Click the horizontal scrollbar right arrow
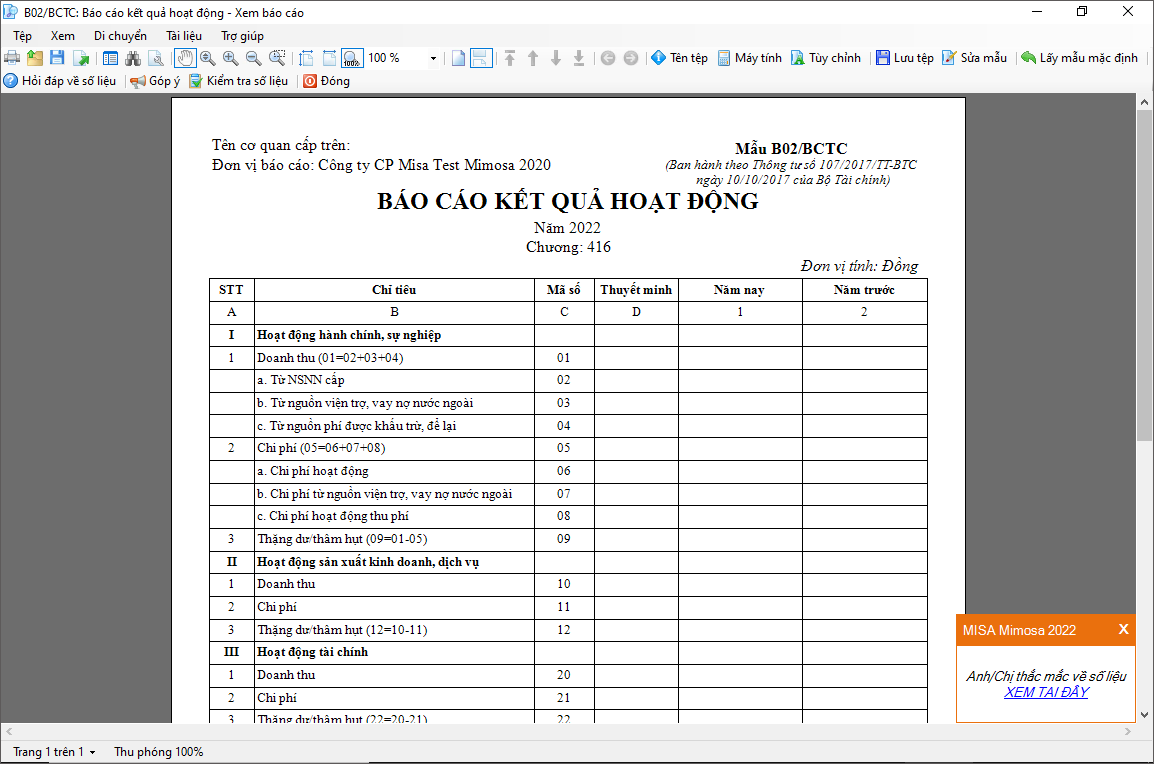The image size is (1154, 764). coord(1128,732)
